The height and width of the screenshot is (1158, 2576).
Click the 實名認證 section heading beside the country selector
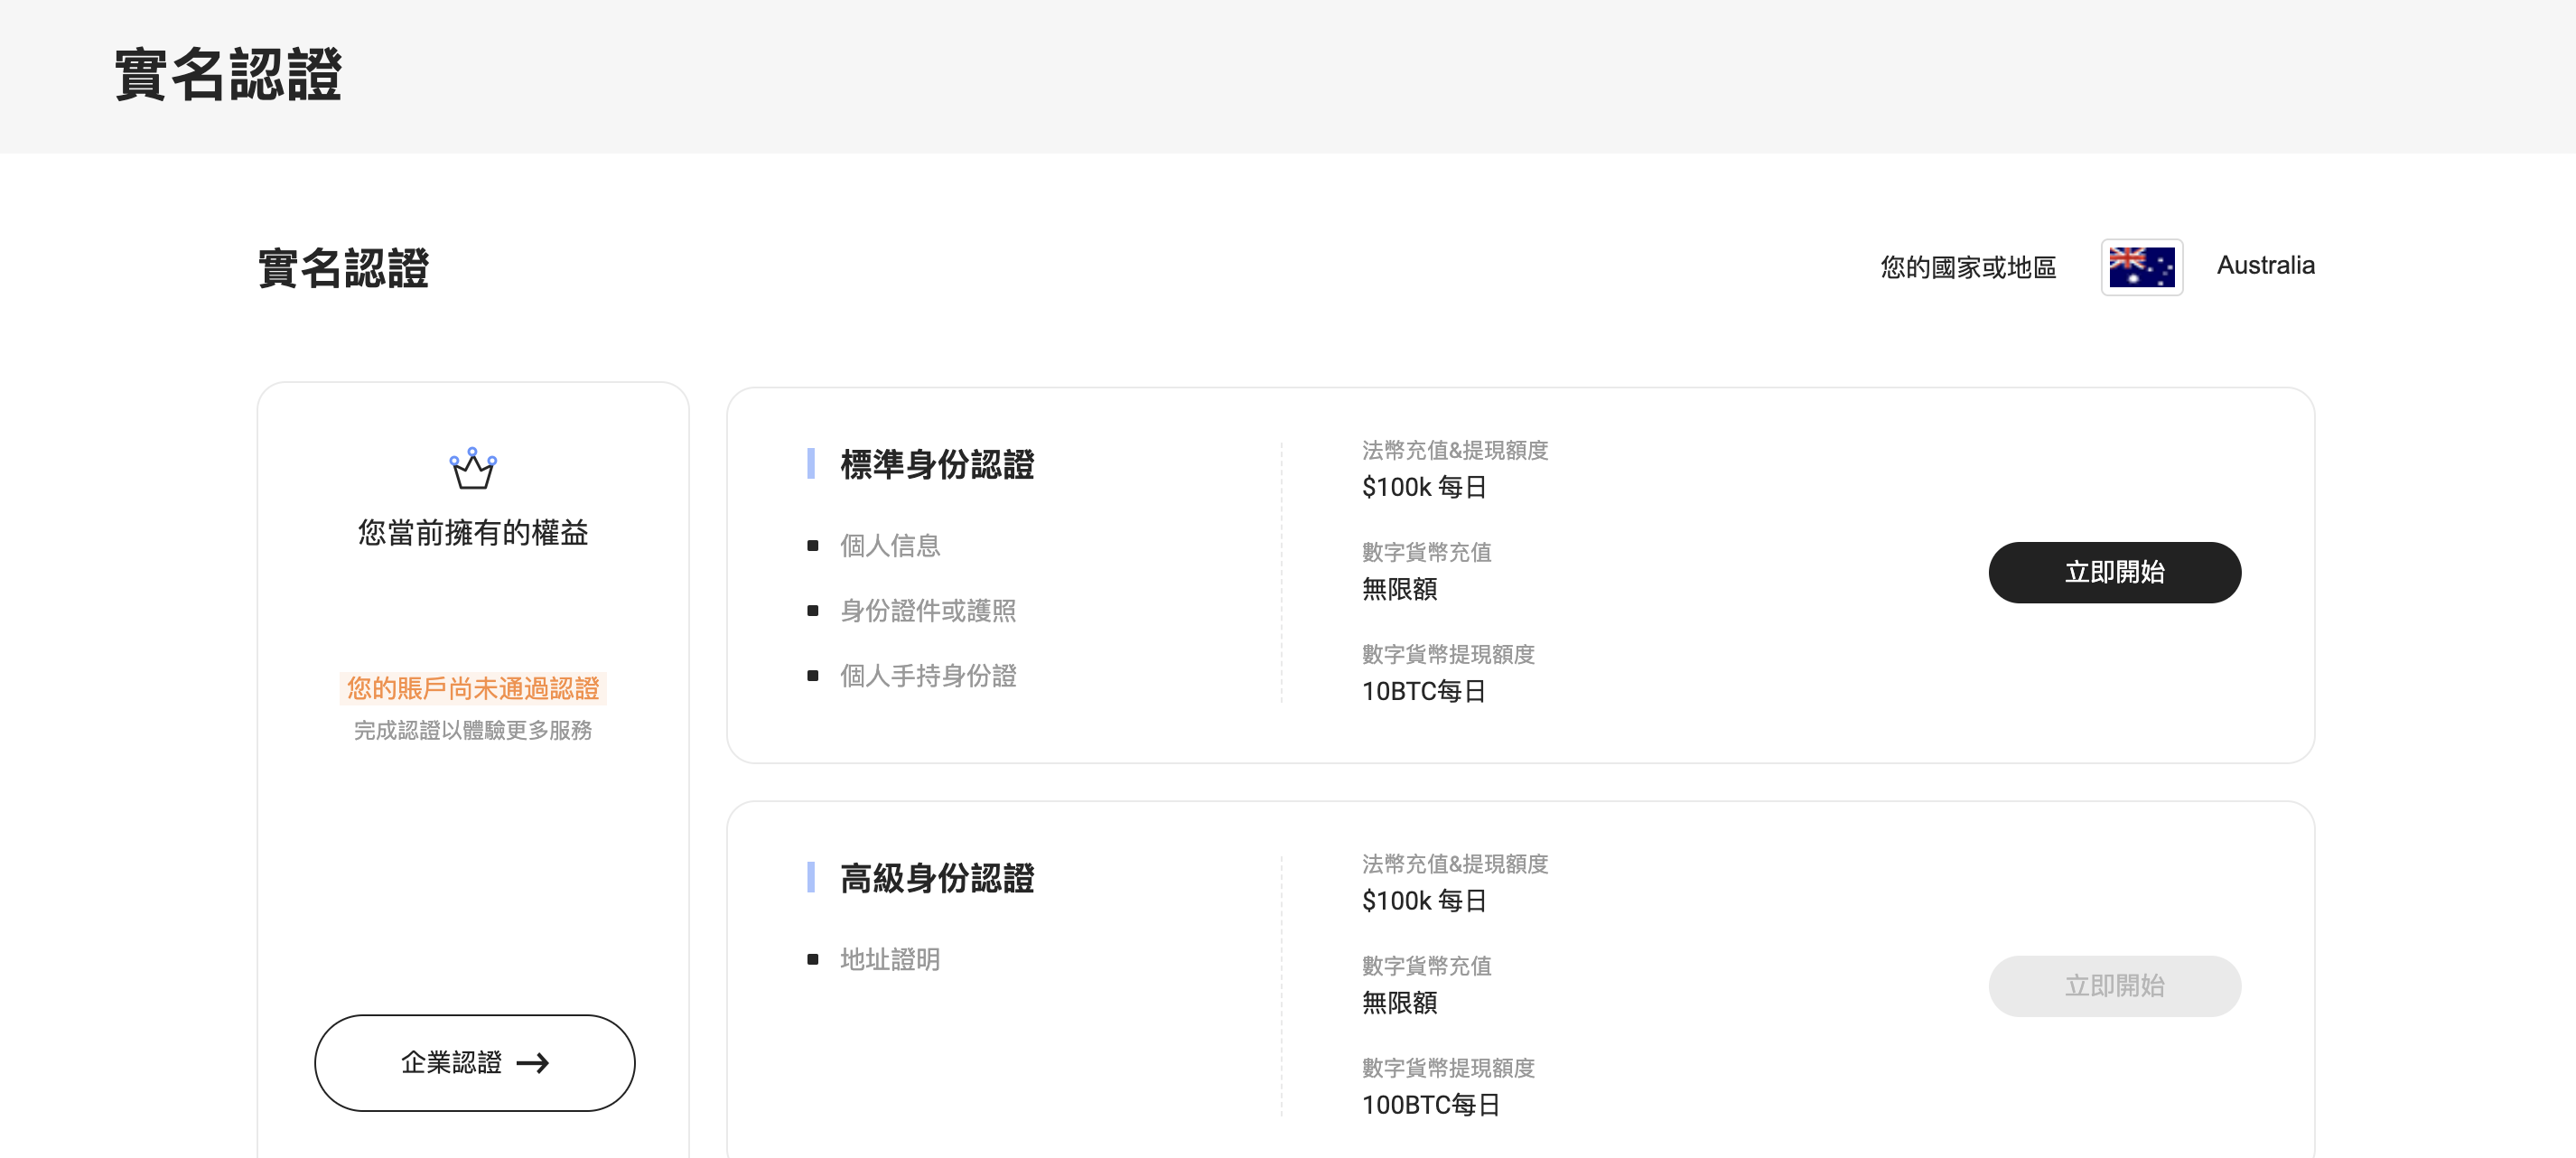(343, 268)
